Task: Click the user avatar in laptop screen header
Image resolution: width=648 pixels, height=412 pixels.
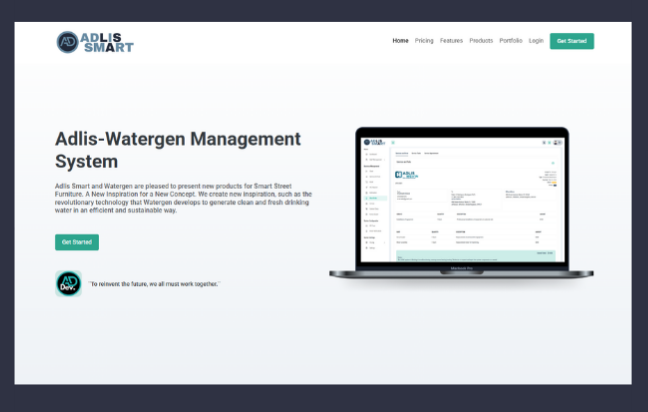Action: click(x=557, y=143)
